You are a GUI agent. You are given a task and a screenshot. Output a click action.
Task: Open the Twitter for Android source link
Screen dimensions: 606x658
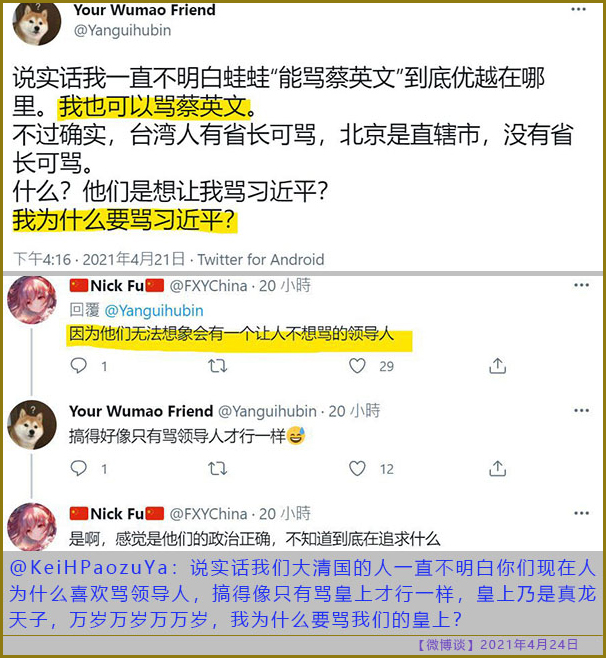[x=261, y=259]
